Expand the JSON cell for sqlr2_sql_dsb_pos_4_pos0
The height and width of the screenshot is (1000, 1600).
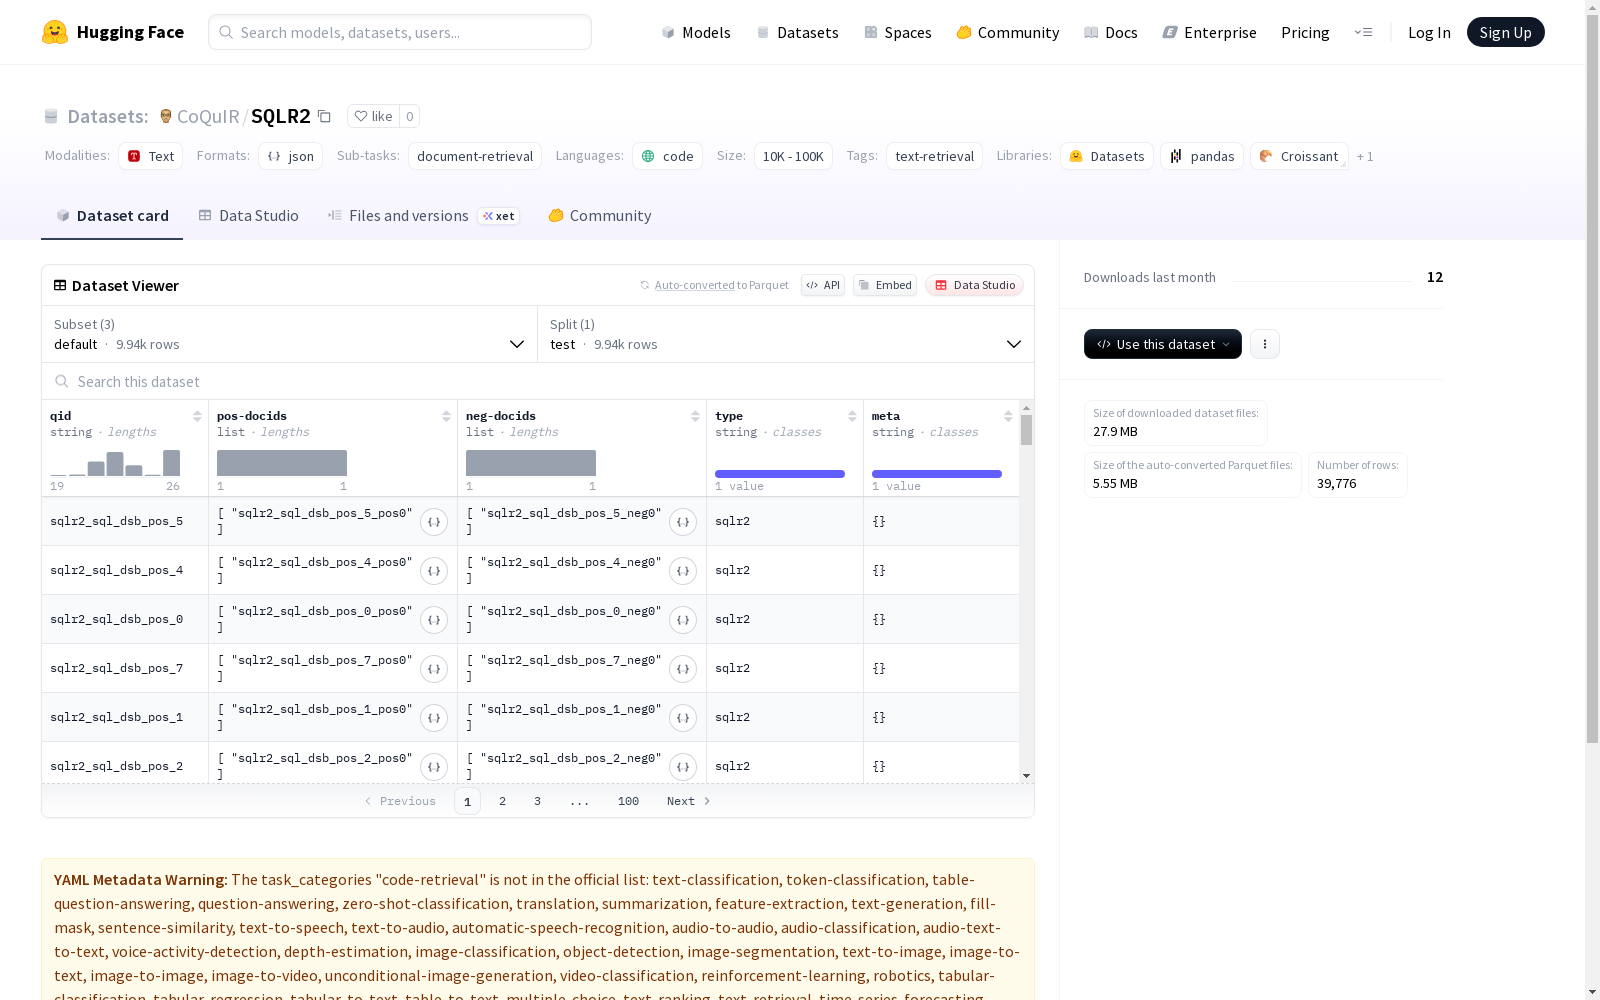pyautogui.click(x=434, y=571)
